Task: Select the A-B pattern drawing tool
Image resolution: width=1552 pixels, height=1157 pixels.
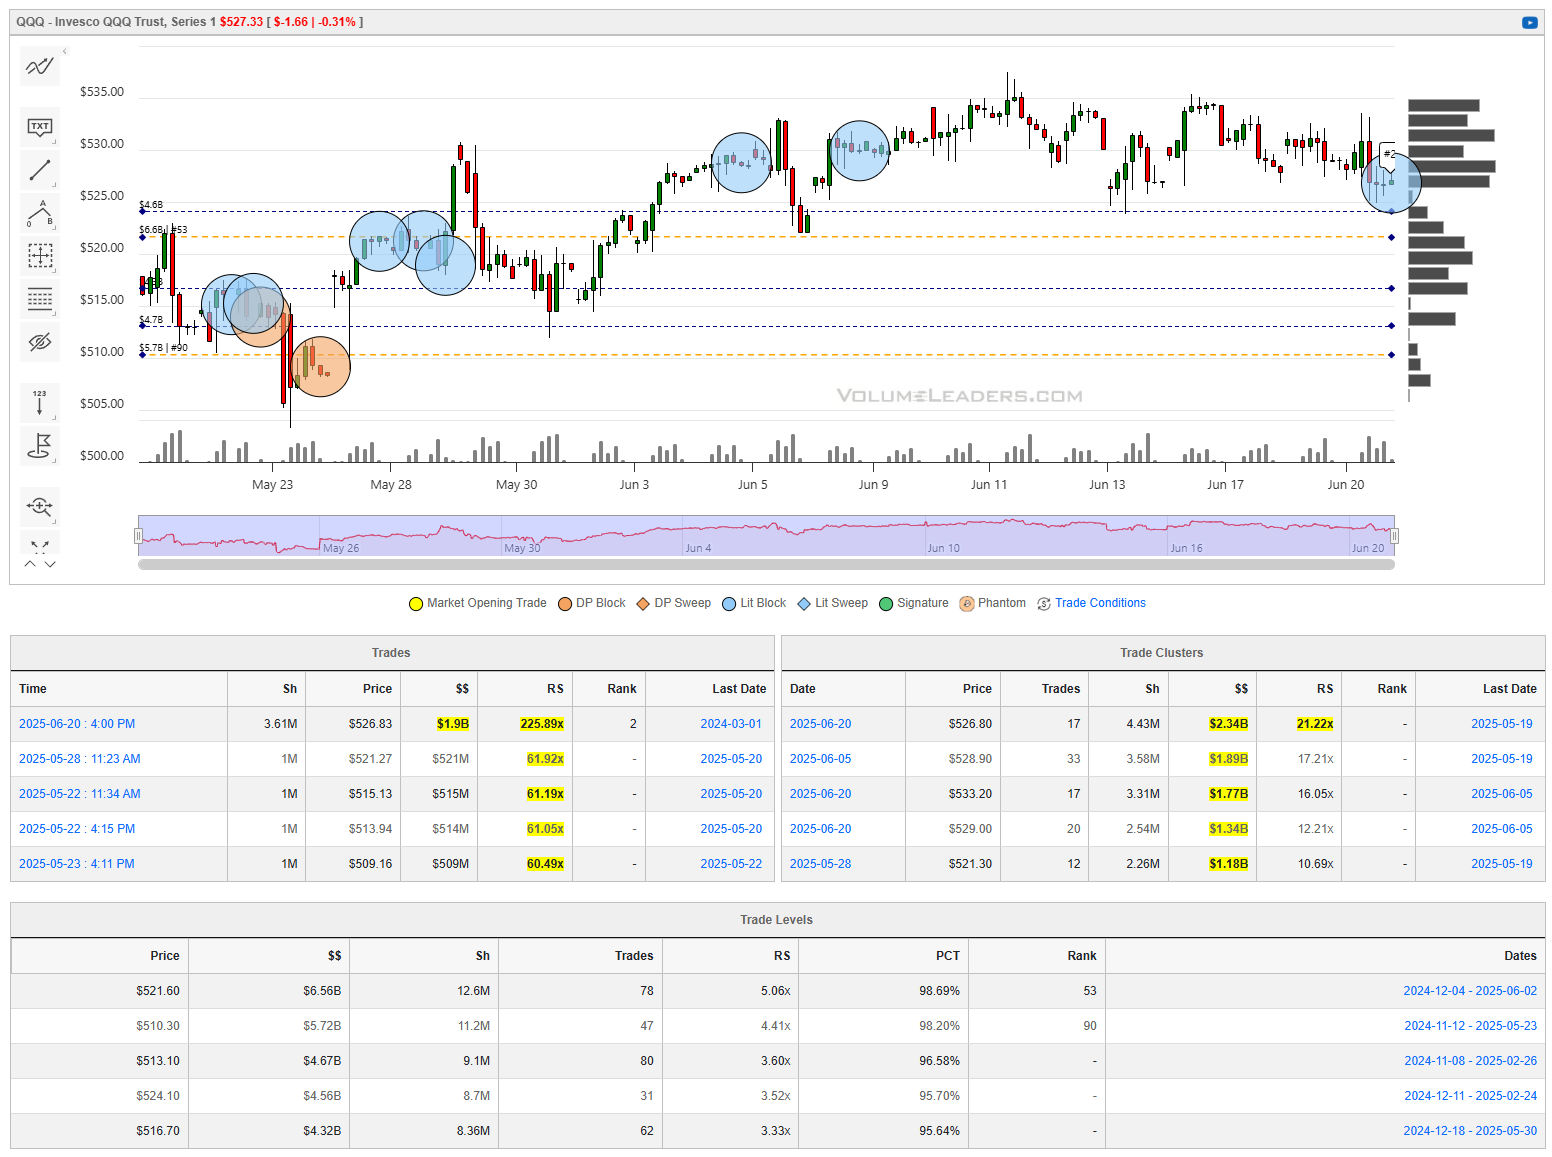Action: tap(40, 213)
